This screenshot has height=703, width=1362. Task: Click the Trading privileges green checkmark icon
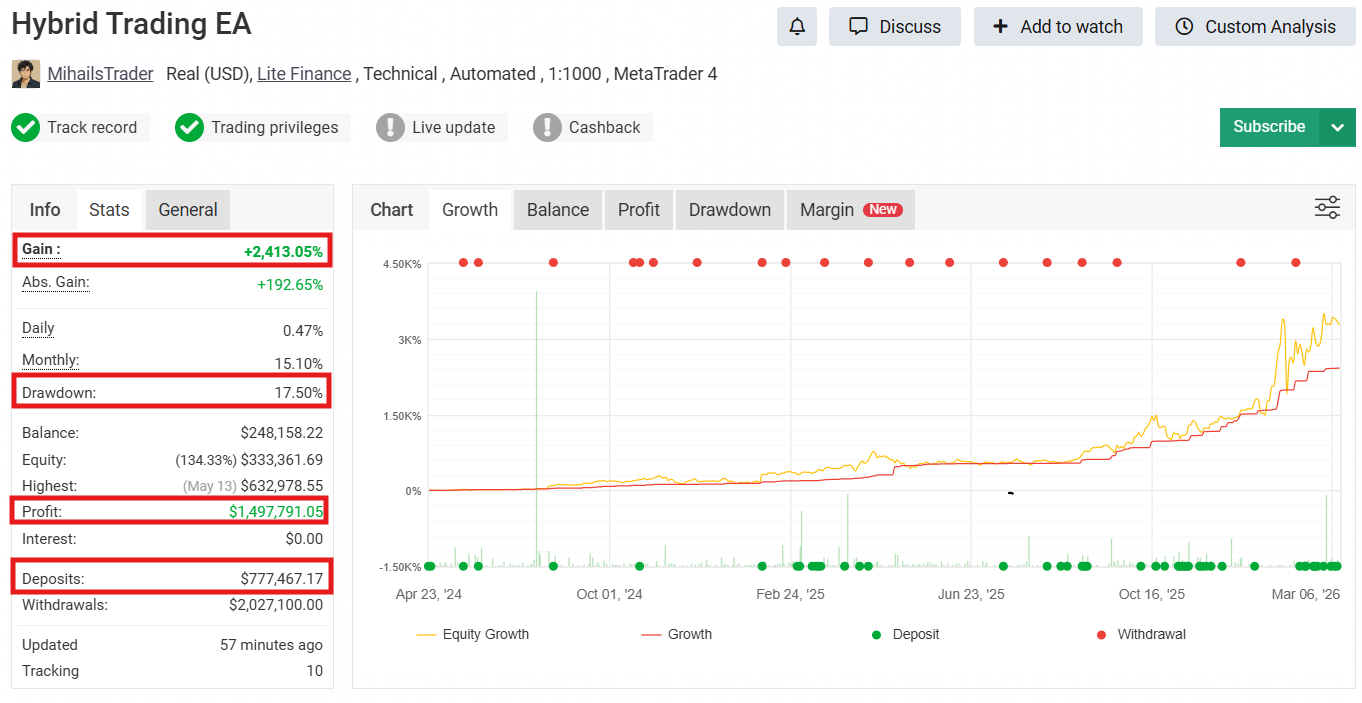pos(189,128)
